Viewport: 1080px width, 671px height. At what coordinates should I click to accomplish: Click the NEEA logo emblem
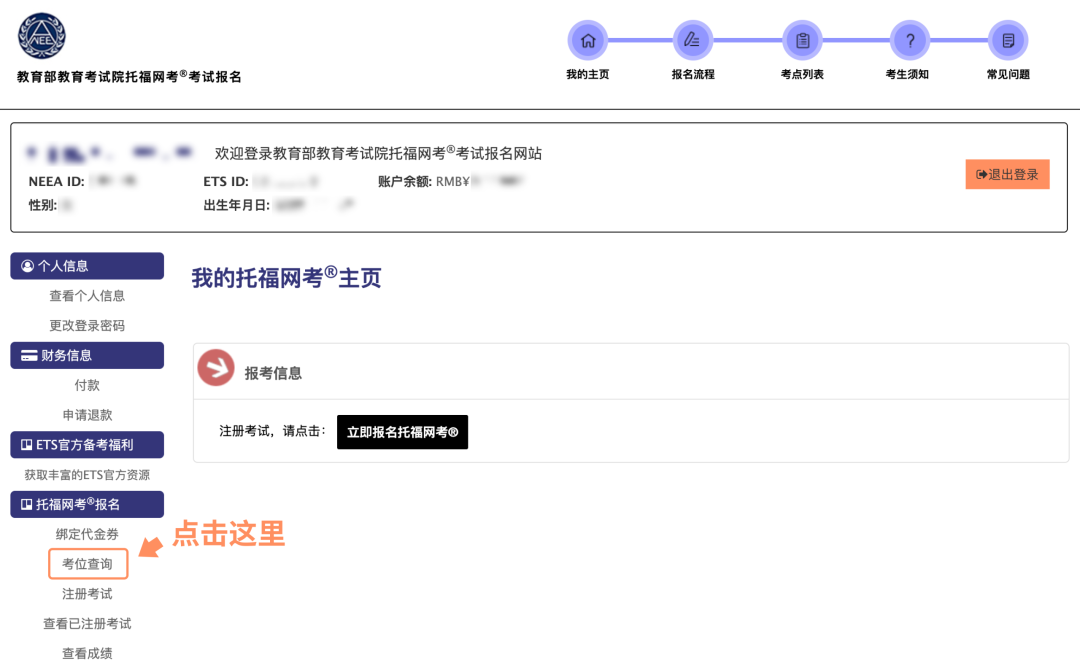coord(42,36)
